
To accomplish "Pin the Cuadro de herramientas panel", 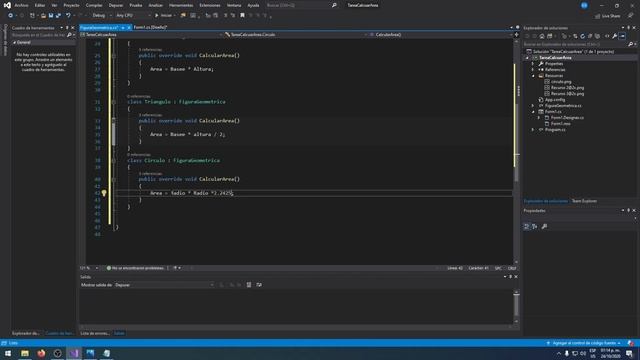I will coord(67,28).
